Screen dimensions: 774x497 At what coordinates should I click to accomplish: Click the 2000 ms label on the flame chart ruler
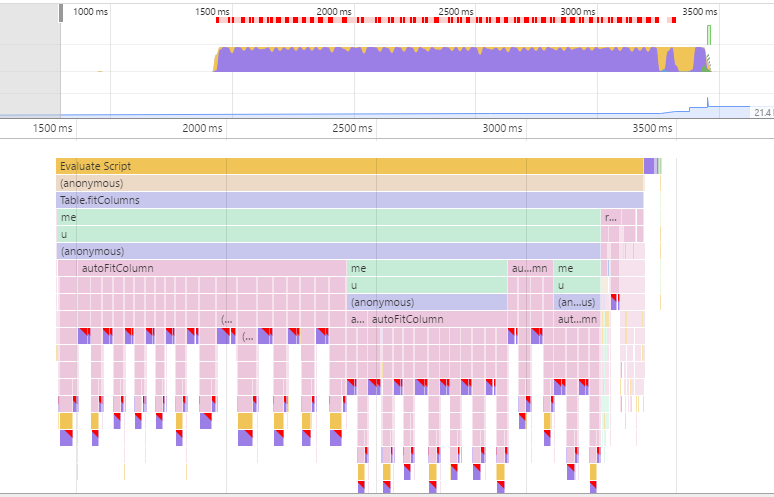click(202, 128)
